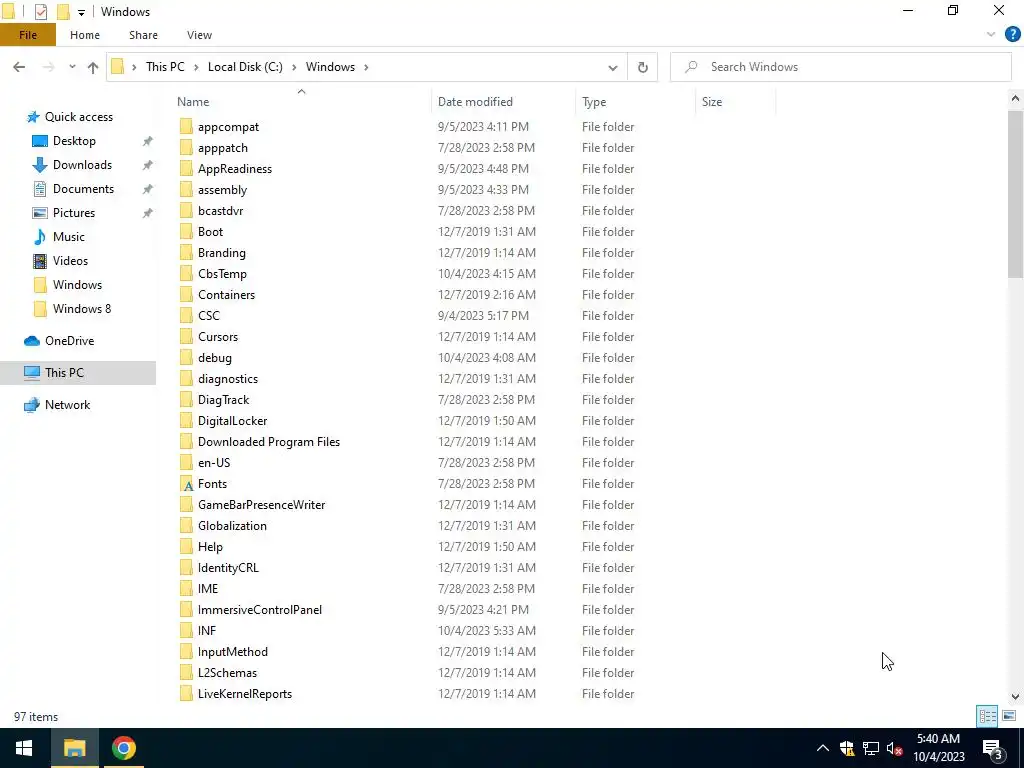
Task: Click chevron after Local Disk (C:) breadcrumb
Action: [294, 67]
